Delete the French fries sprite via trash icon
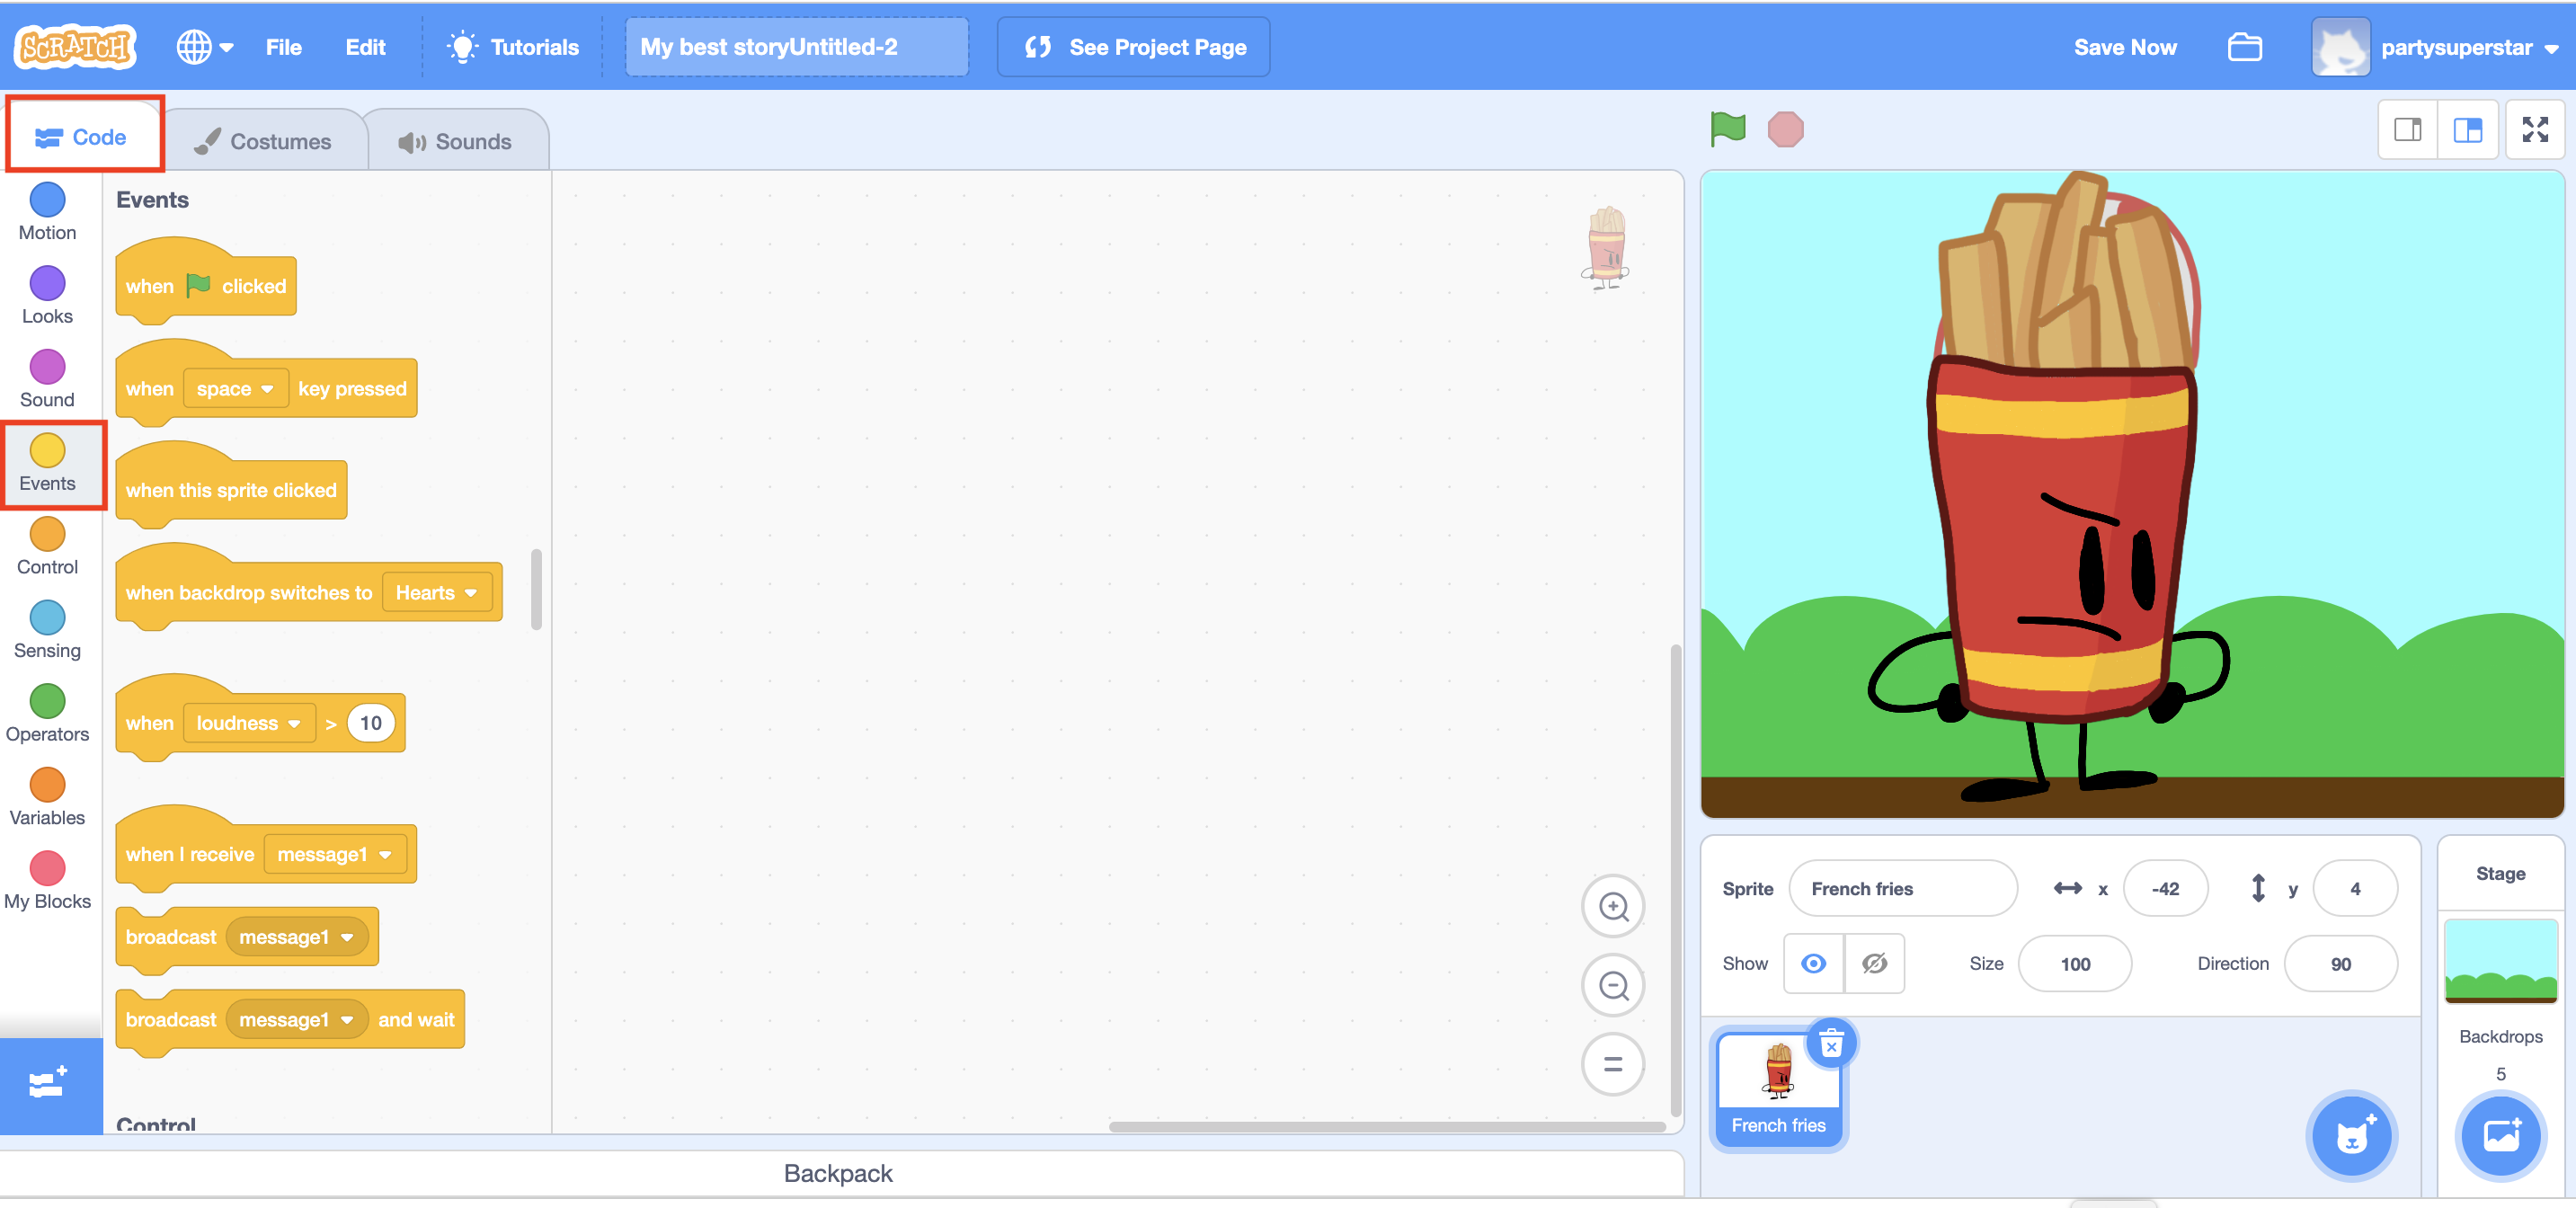Screen dimensions: 2576x1208 (x=1830, y=1045)
